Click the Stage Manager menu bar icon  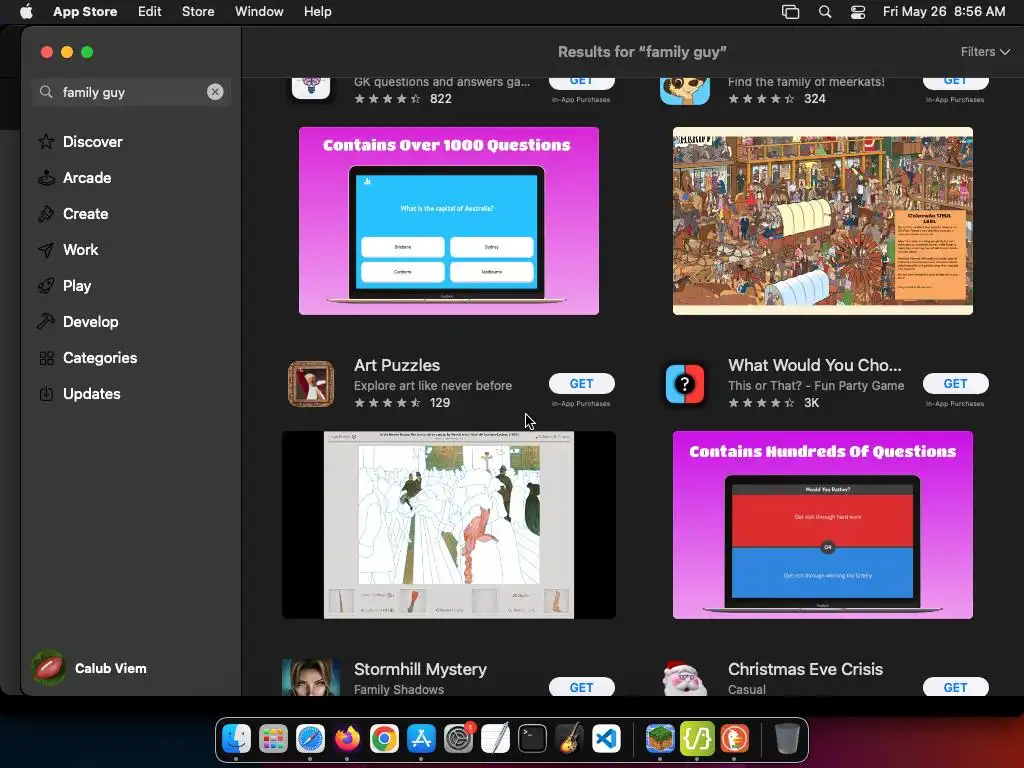[x=790, y=12]
